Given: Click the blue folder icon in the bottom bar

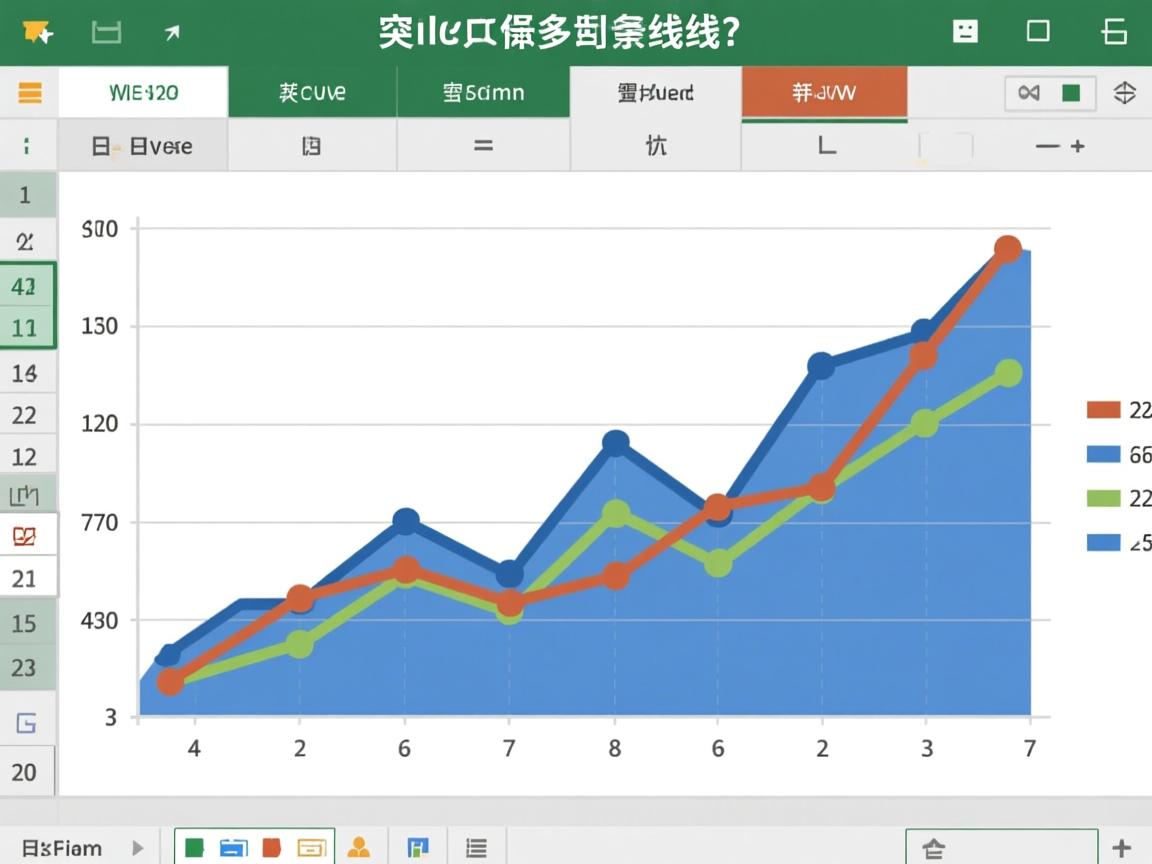Looking at the screenshot, I should click(234, 847).
